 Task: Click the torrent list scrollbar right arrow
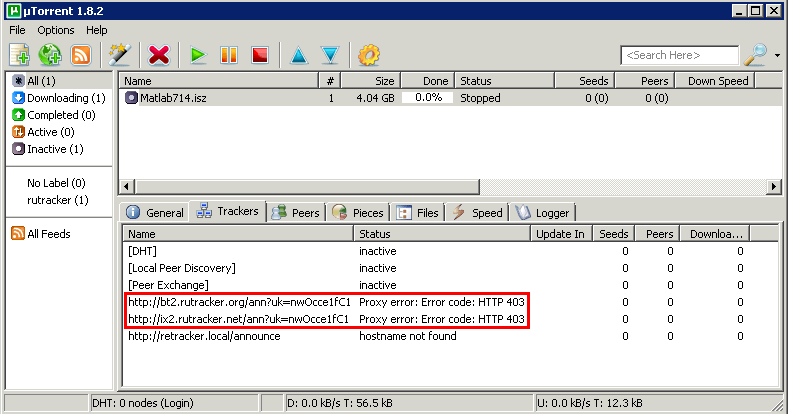774,187
